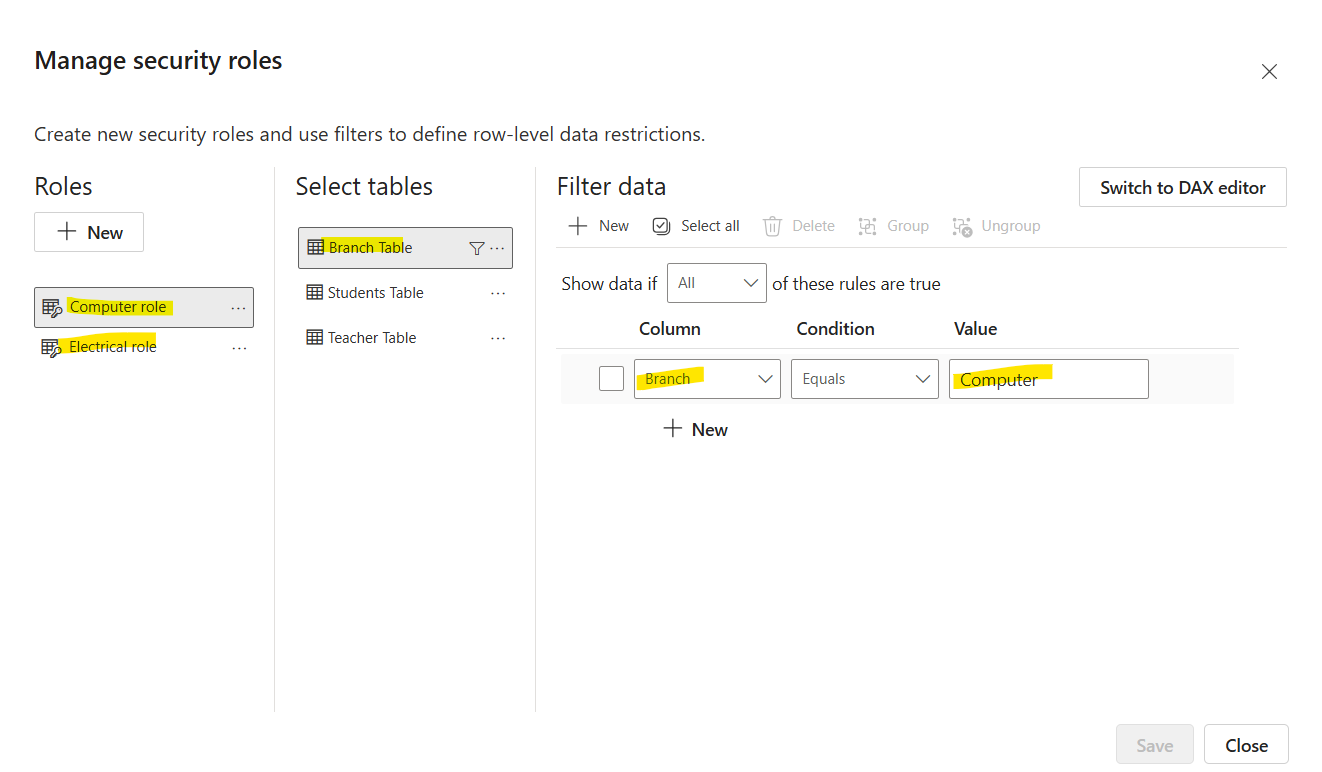
Task: Select the Electrical role
Action: [110, 346]
